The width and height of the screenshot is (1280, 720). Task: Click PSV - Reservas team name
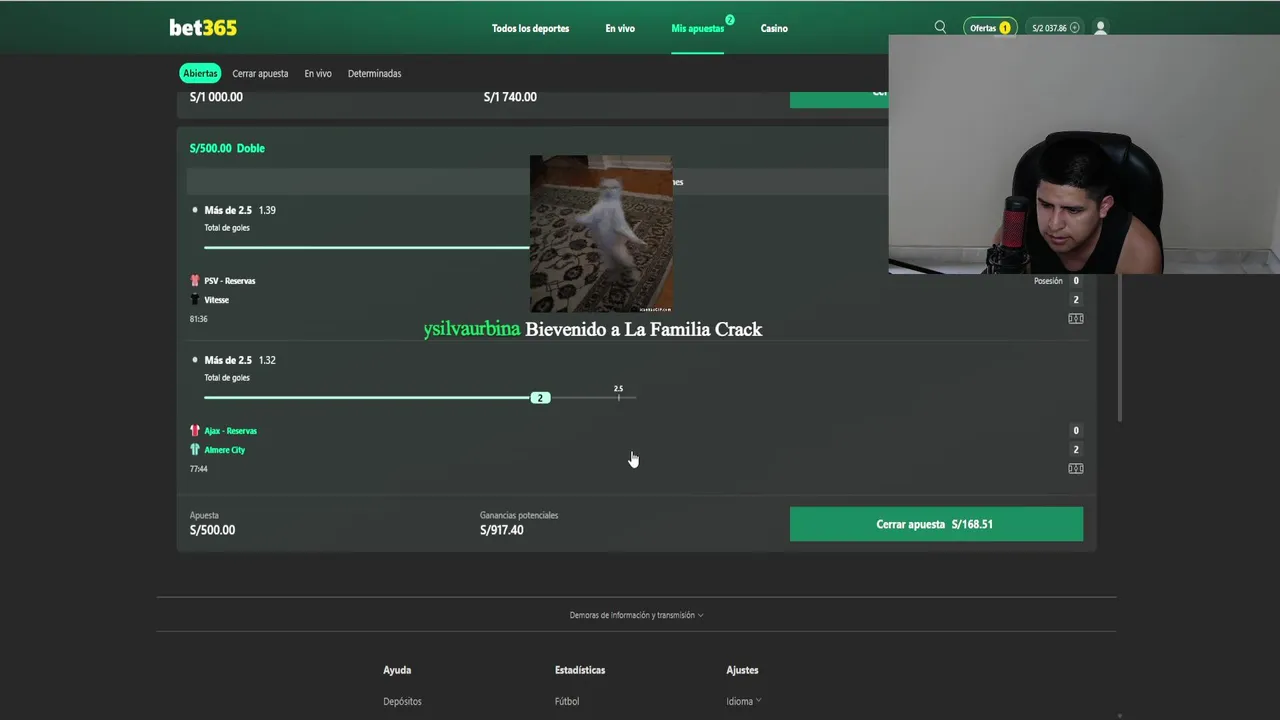coord(230,281)
